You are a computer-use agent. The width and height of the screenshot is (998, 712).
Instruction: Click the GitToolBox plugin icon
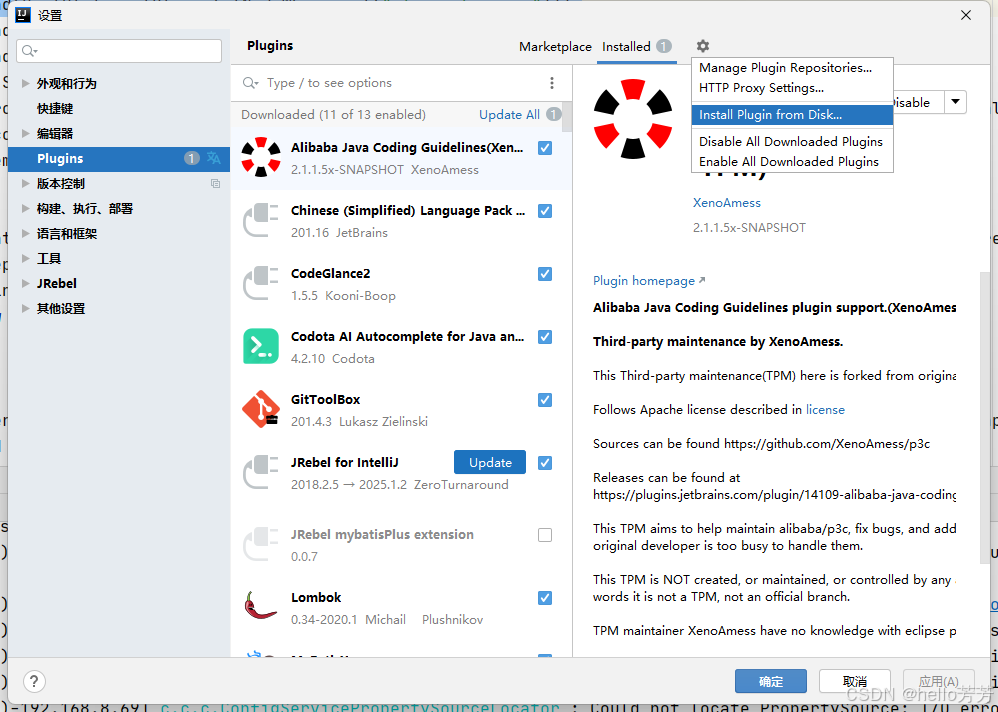pos(261,409)
